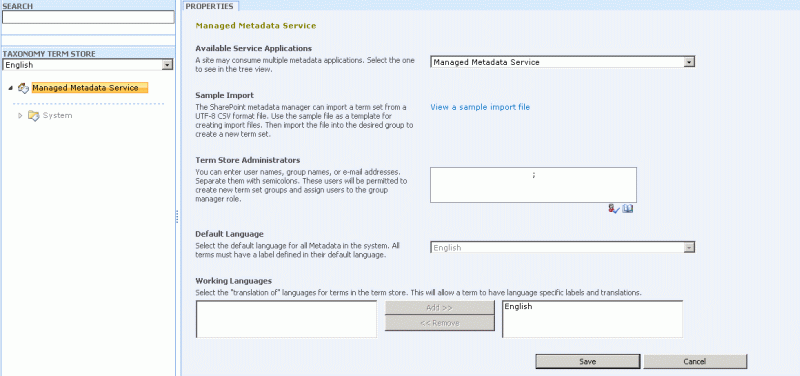
Task: Expand the System group node
Action: point(20,116)
